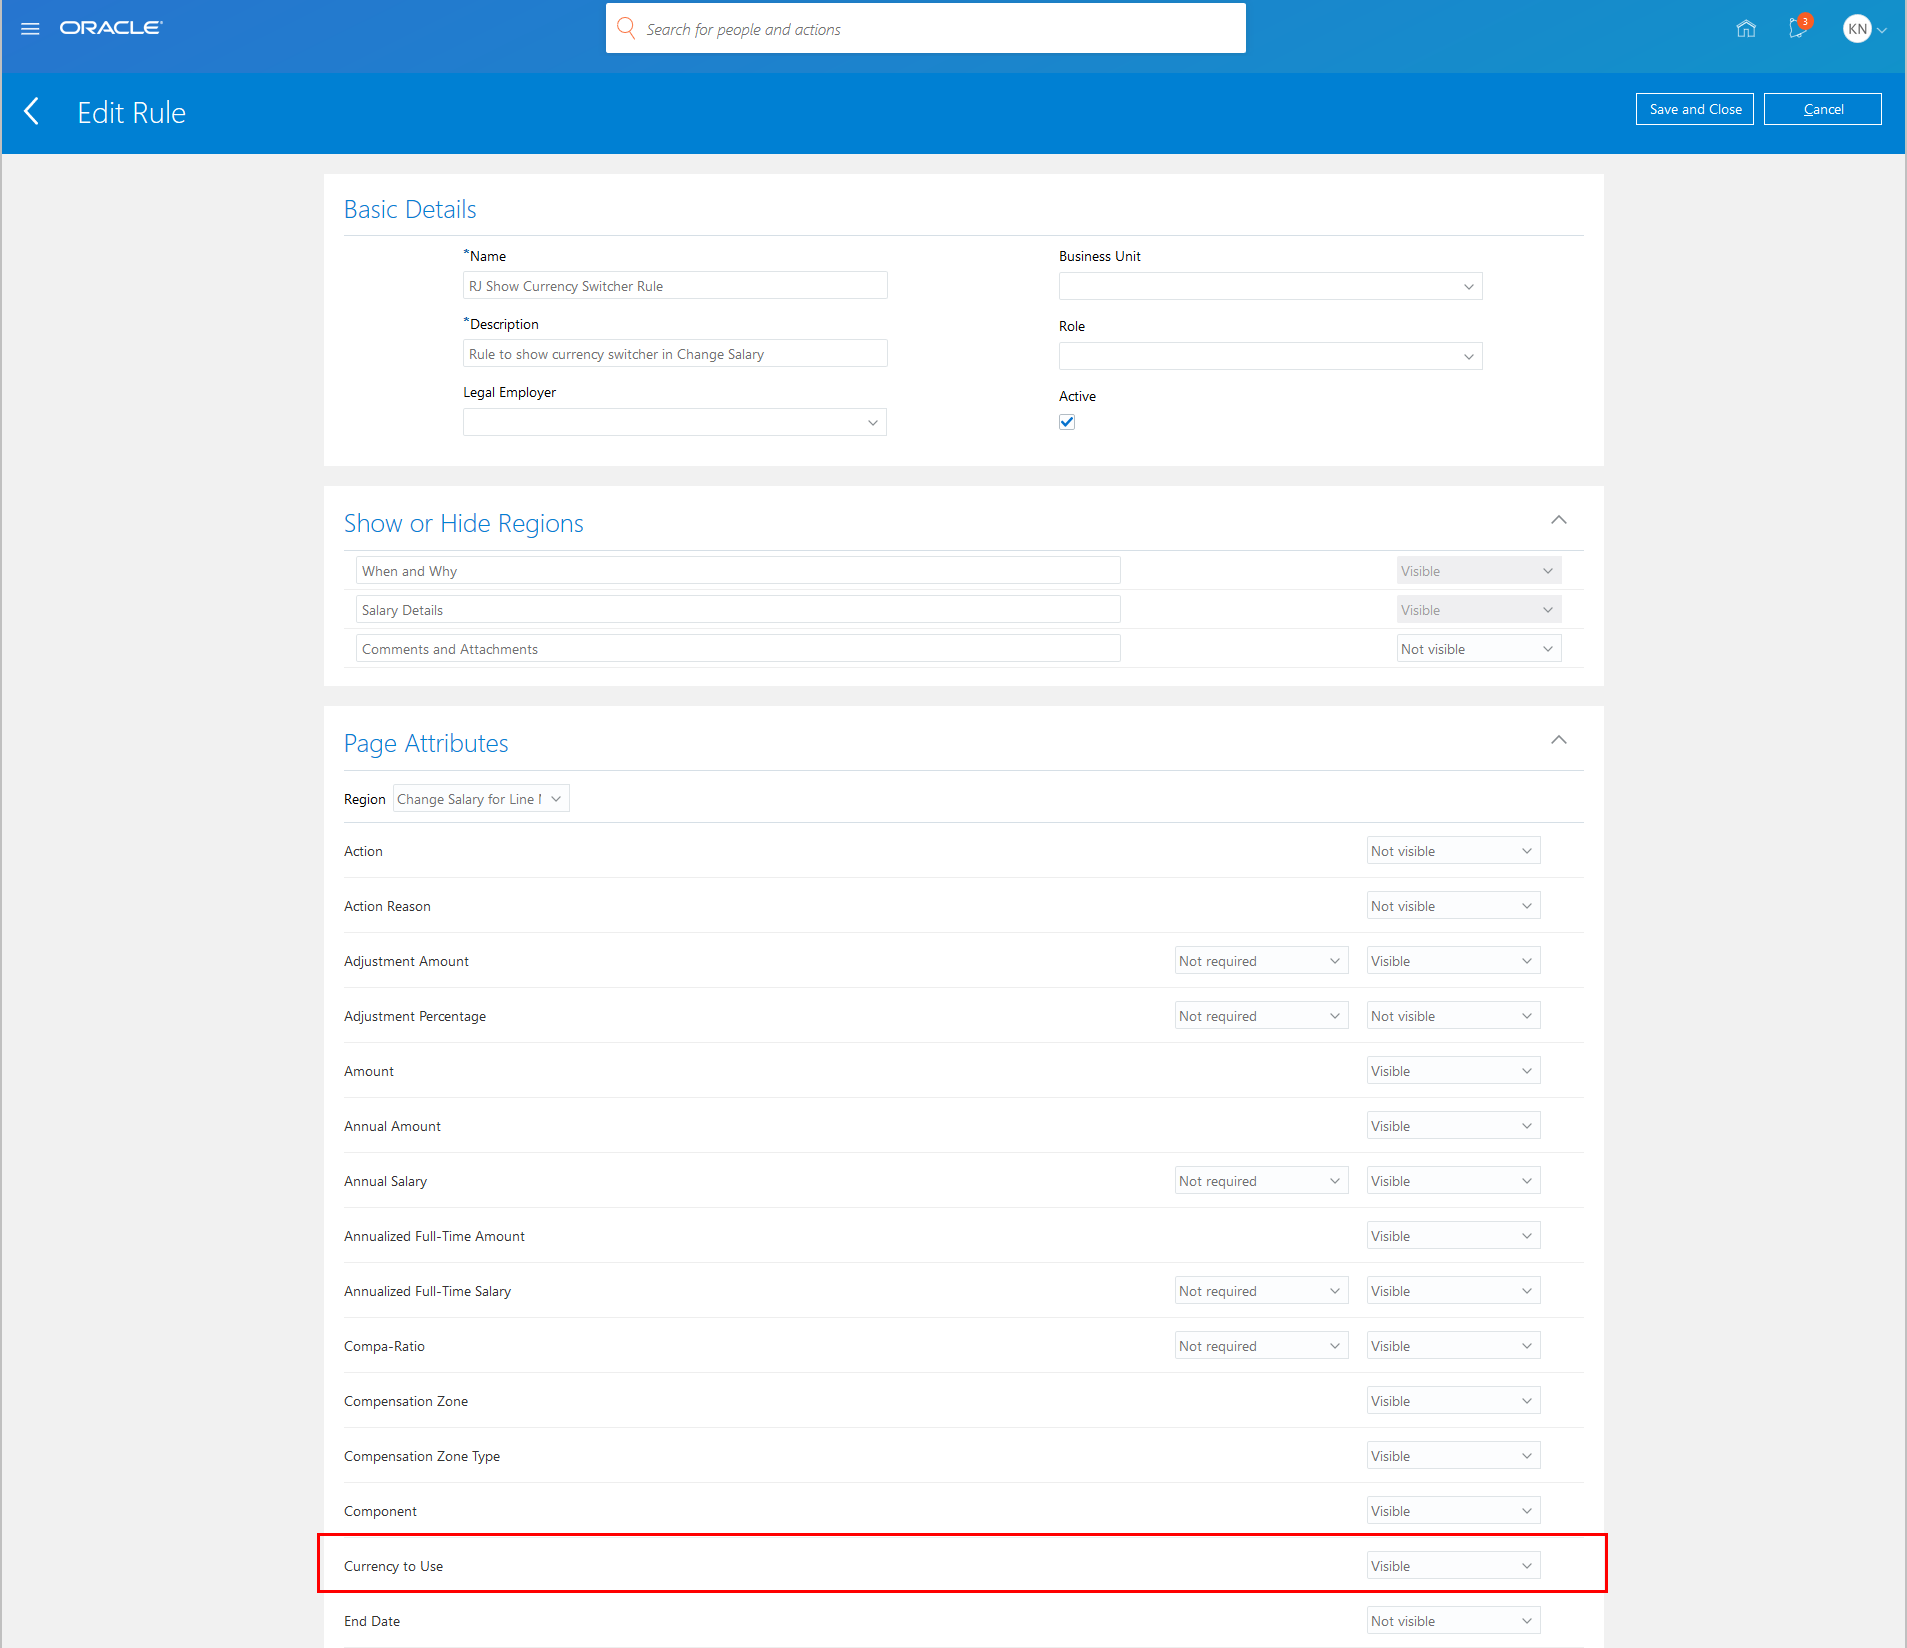
Task: Open the Legal Employer dropdown
Action: pyautogui.click(x=675, y=422)
